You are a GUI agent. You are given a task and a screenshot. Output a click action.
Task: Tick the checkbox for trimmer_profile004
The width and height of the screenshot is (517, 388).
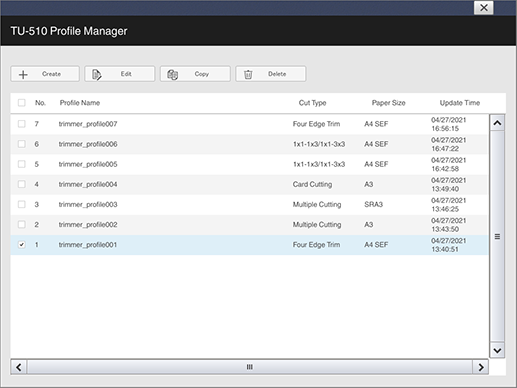21,184
